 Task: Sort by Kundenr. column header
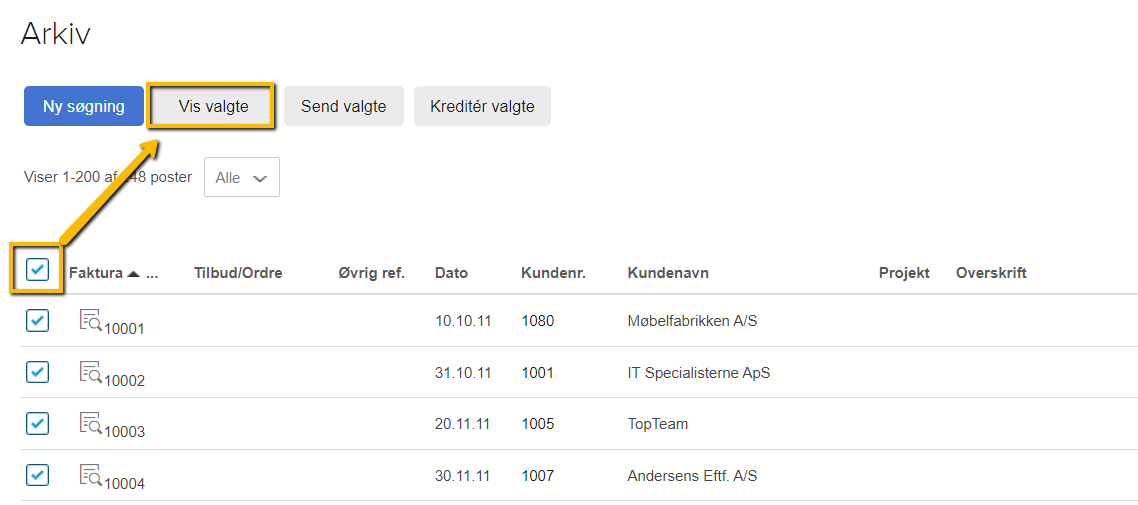coord(553,274)
